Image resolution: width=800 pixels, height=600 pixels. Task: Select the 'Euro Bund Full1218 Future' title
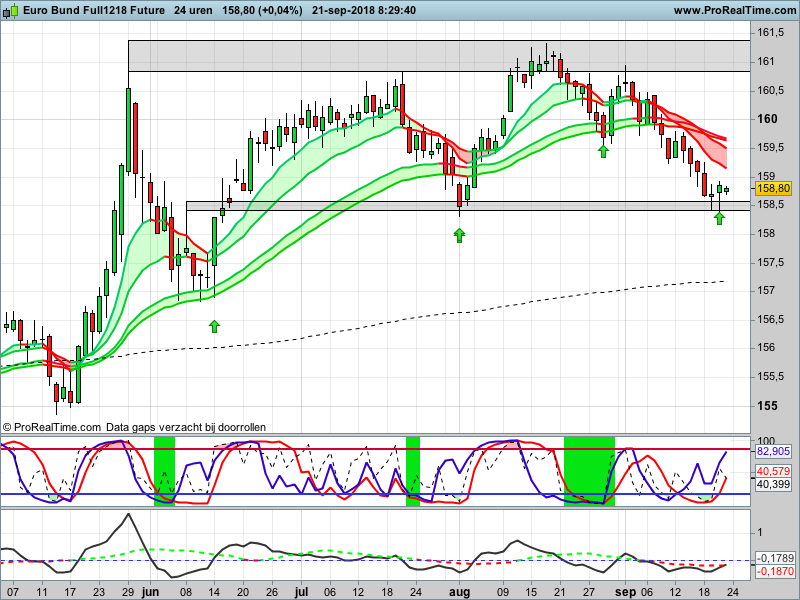coord(94,10)
